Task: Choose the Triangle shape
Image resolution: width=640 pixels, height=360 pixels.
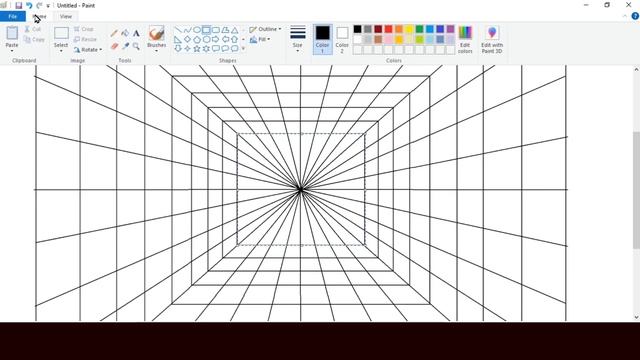Action: (235, 30)
